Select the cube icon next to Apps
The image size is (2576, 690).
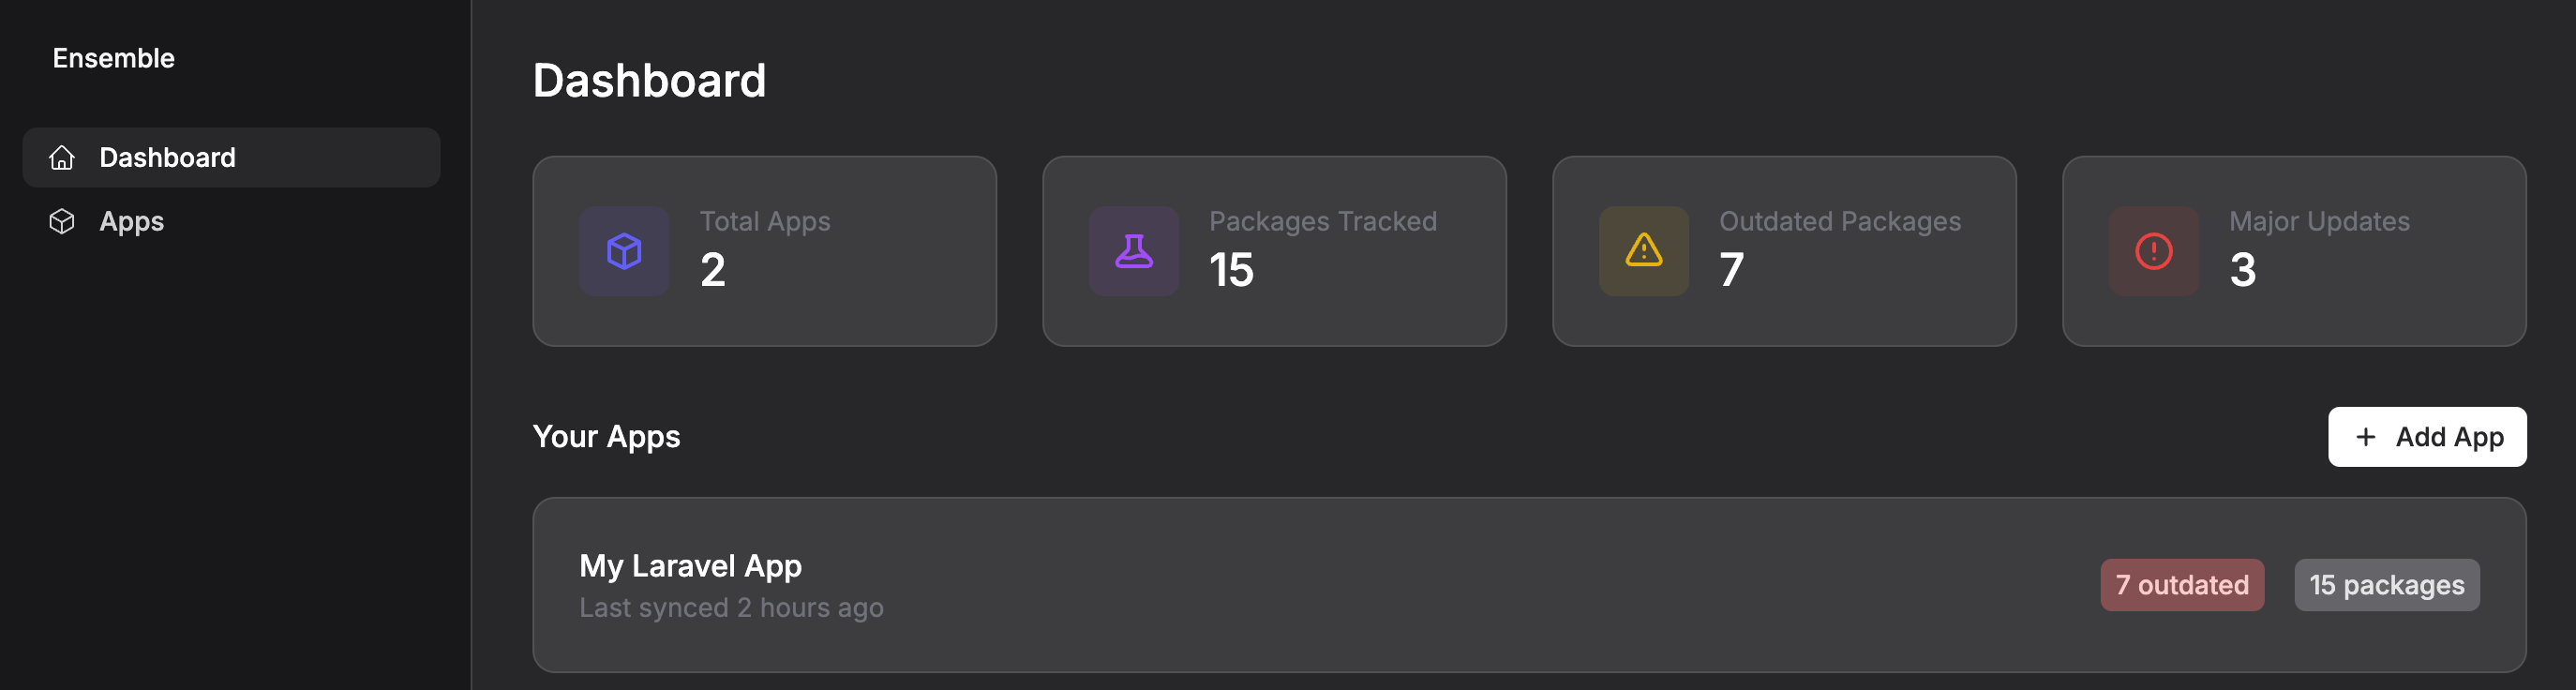pyautogui.click(x=63, y=221)
